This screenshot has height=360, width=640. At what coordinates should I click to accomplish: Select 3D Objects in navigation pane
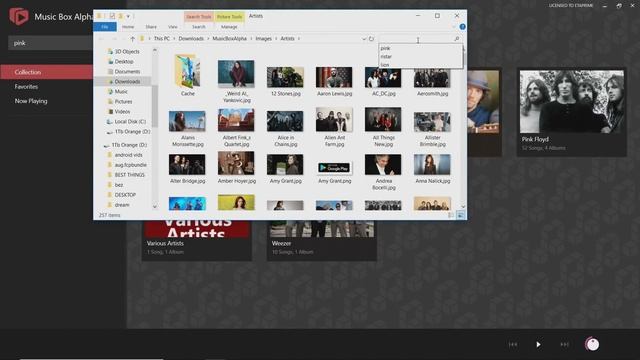tap(127, 51)
